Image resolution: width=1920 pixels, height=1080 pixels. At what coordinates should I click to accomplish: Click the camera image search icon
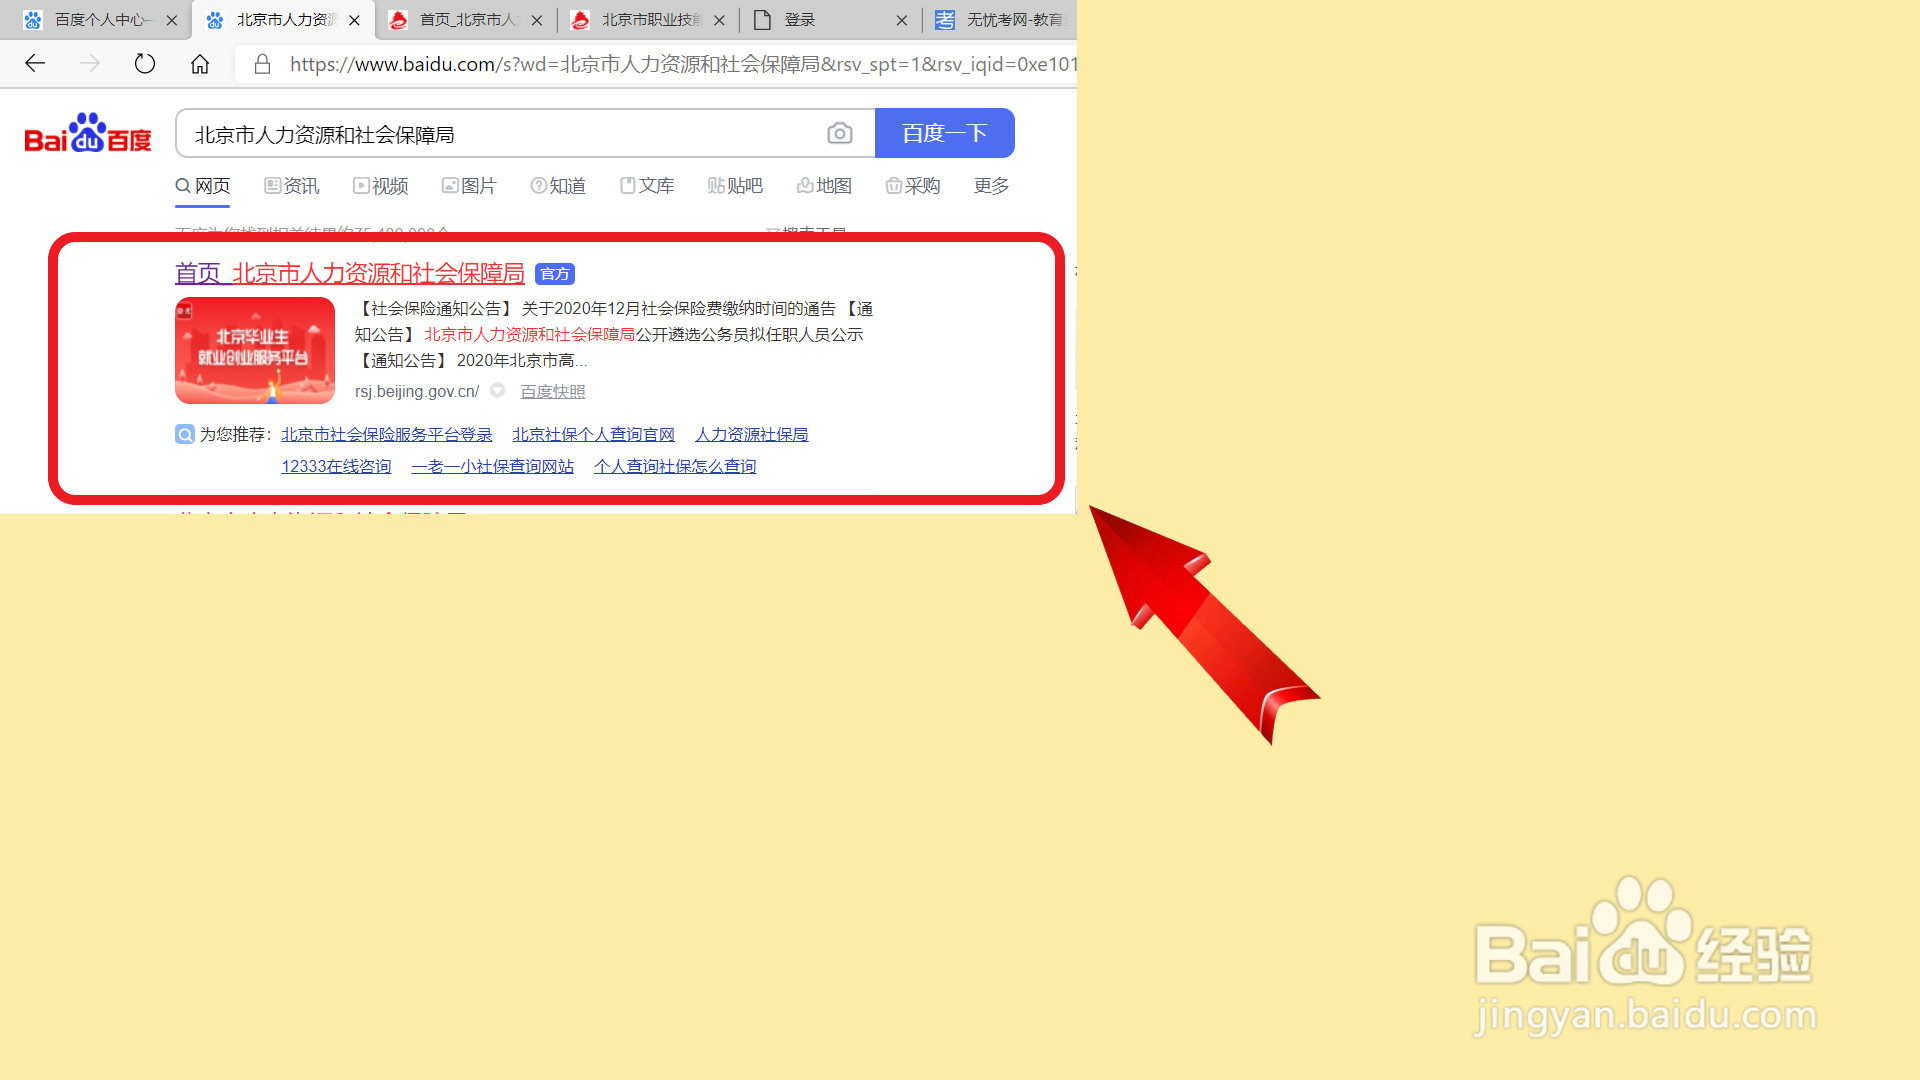840,133
